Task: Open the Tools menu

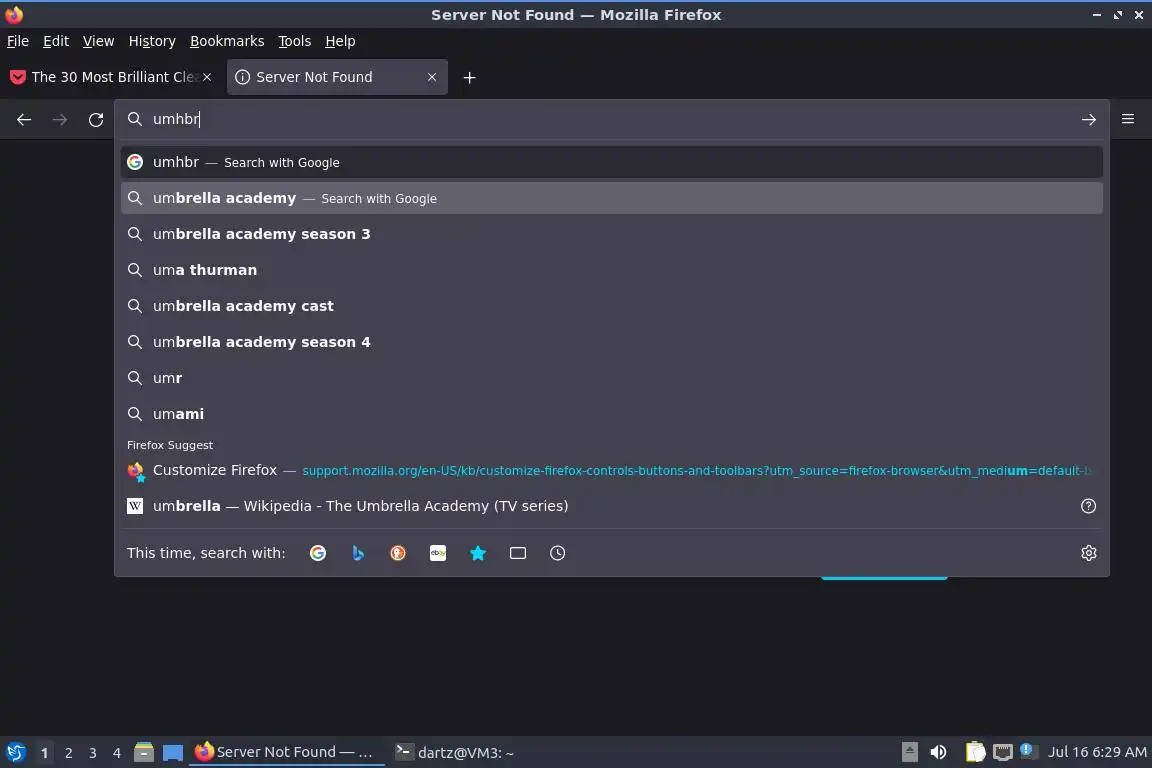Action: click(x=295, y=41)
